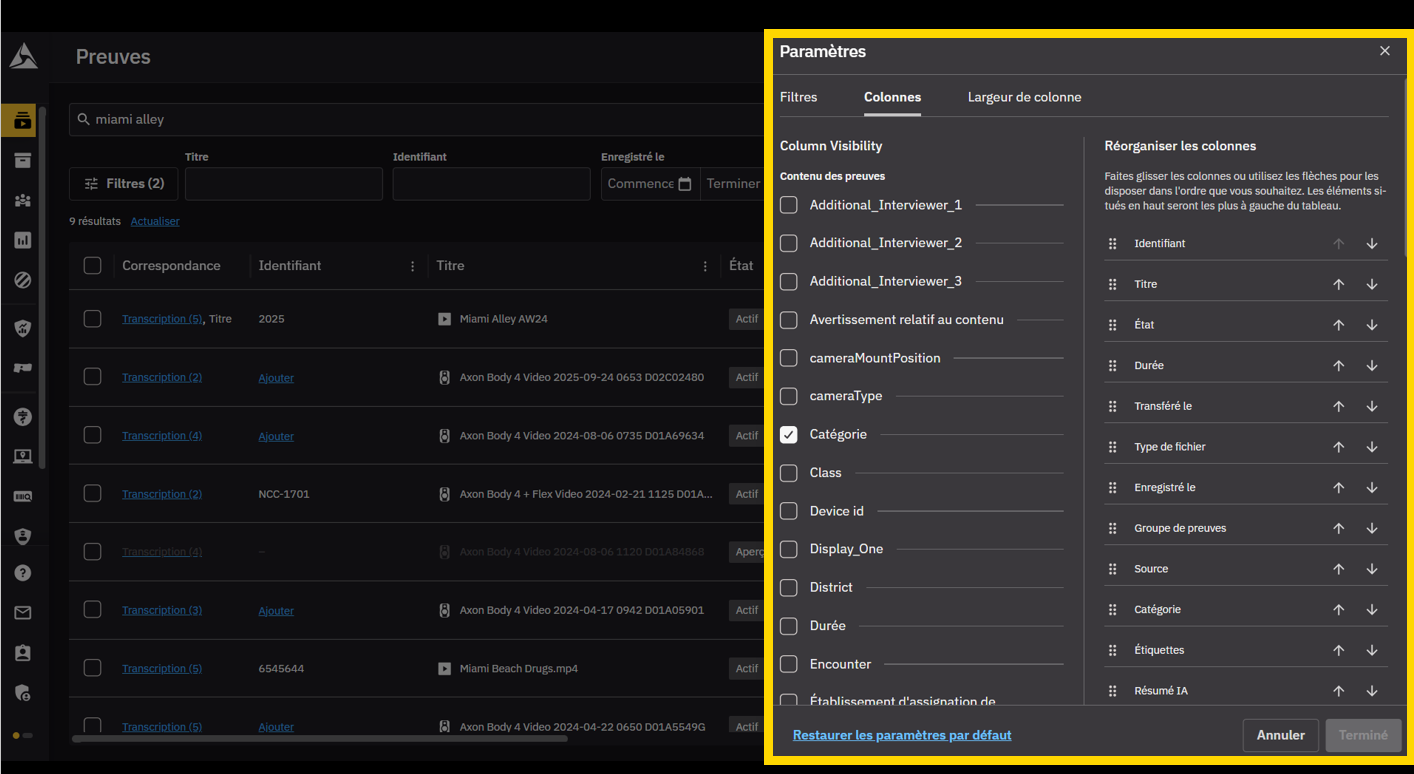Open envelope messages icon in sidebar
The width and height of the screenshot is (1414, 774).
click(23, 613)
